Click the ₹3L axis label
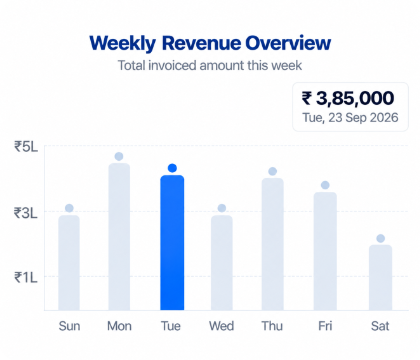This screenshot has width=420, height=360. pos(26,213)
